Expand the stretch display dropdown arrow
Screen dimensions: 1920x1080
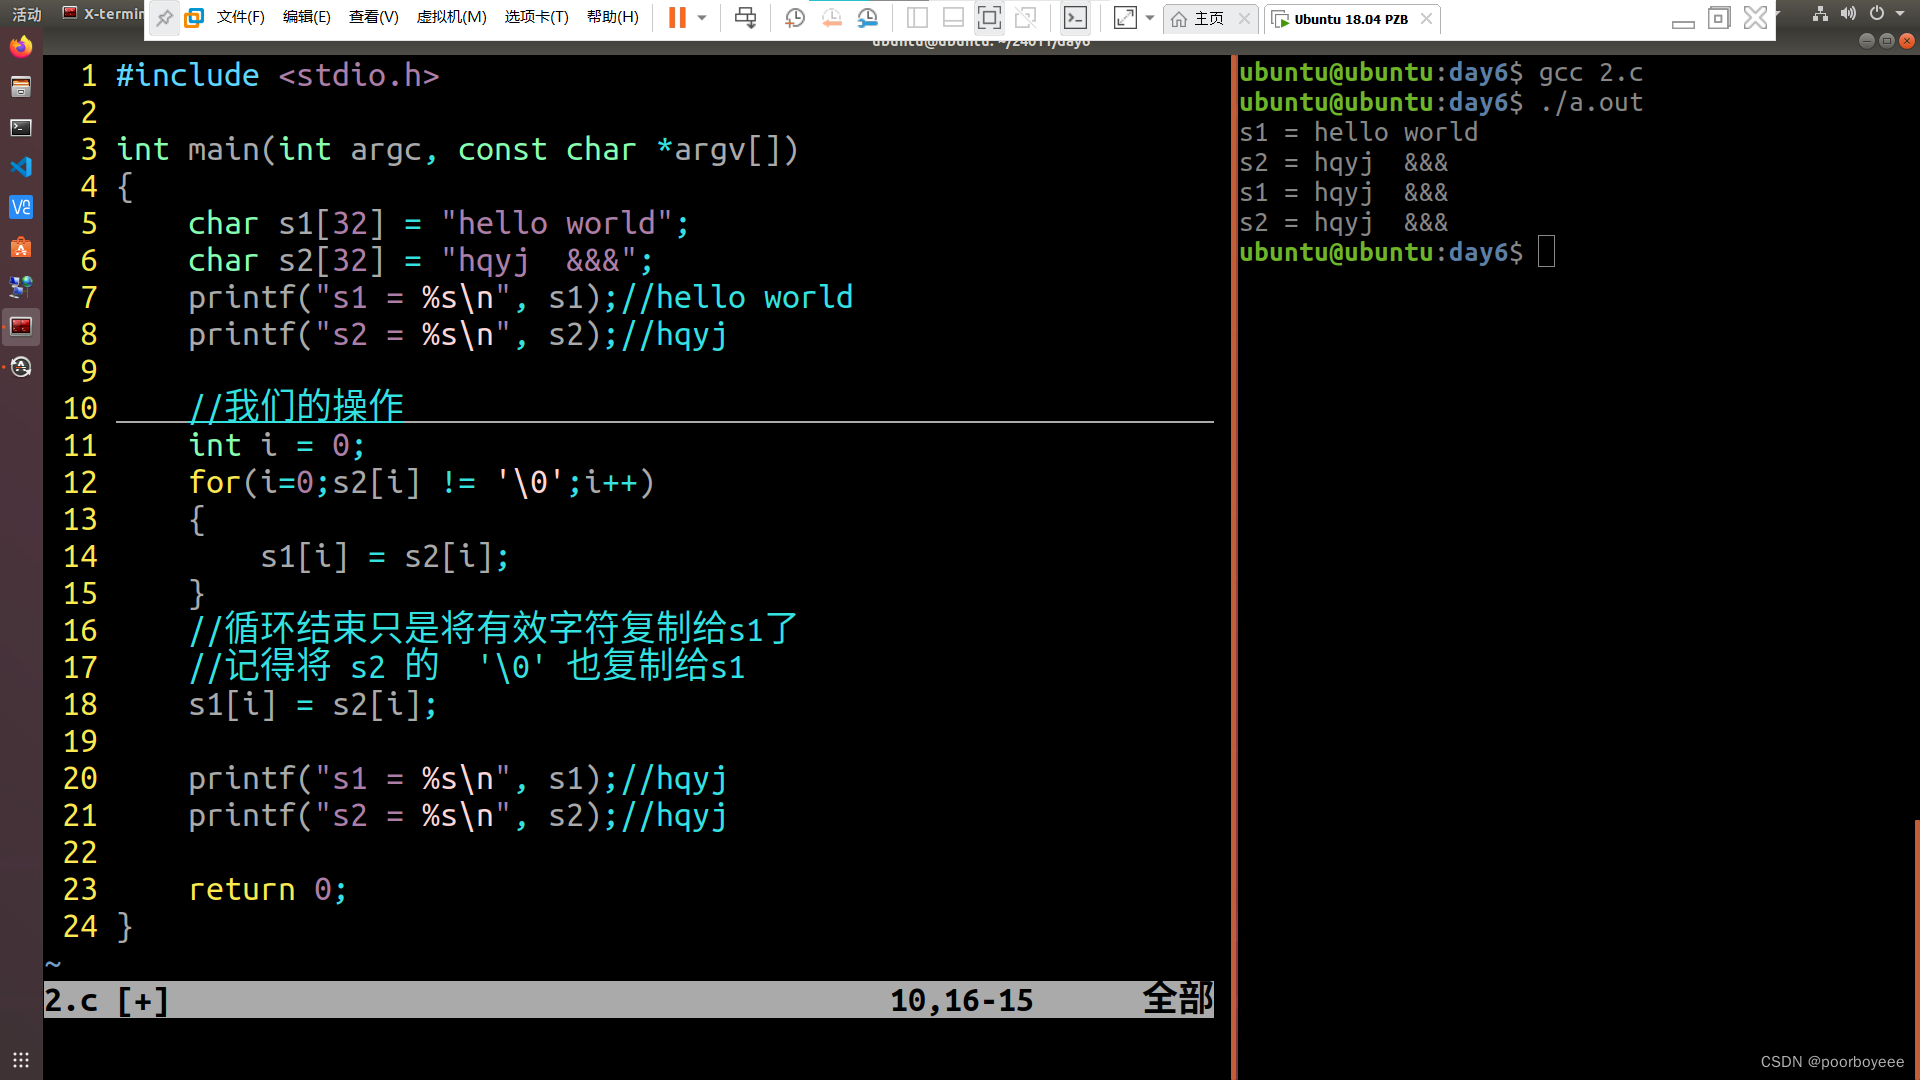point(1150,18)
